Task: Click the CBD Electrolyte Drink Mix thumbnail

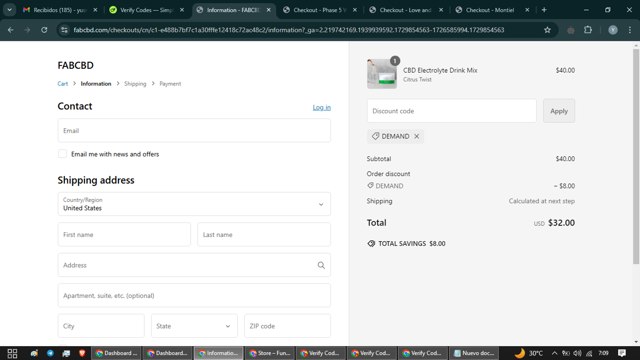Action: coord(382,74)
